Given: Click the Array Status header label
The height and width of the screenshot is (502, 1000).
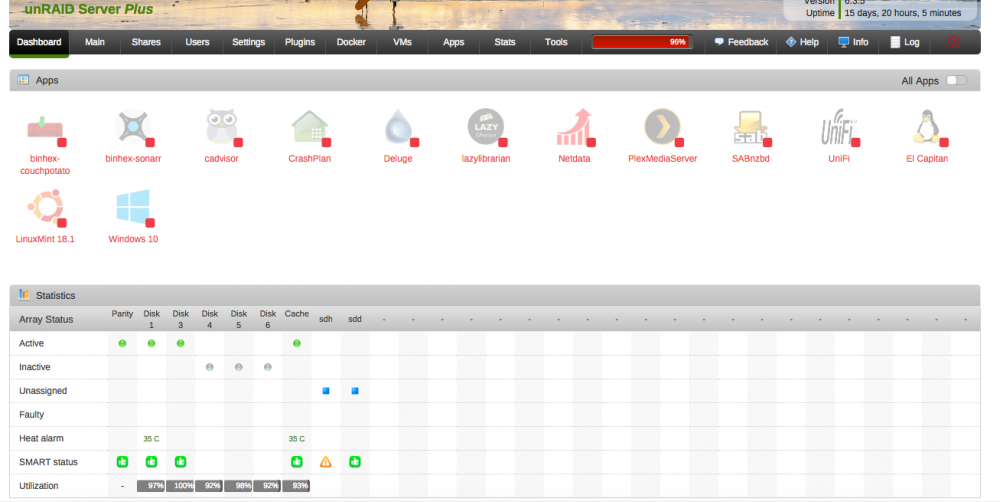Looking at the screenshot, I should [x=46, y=320].
